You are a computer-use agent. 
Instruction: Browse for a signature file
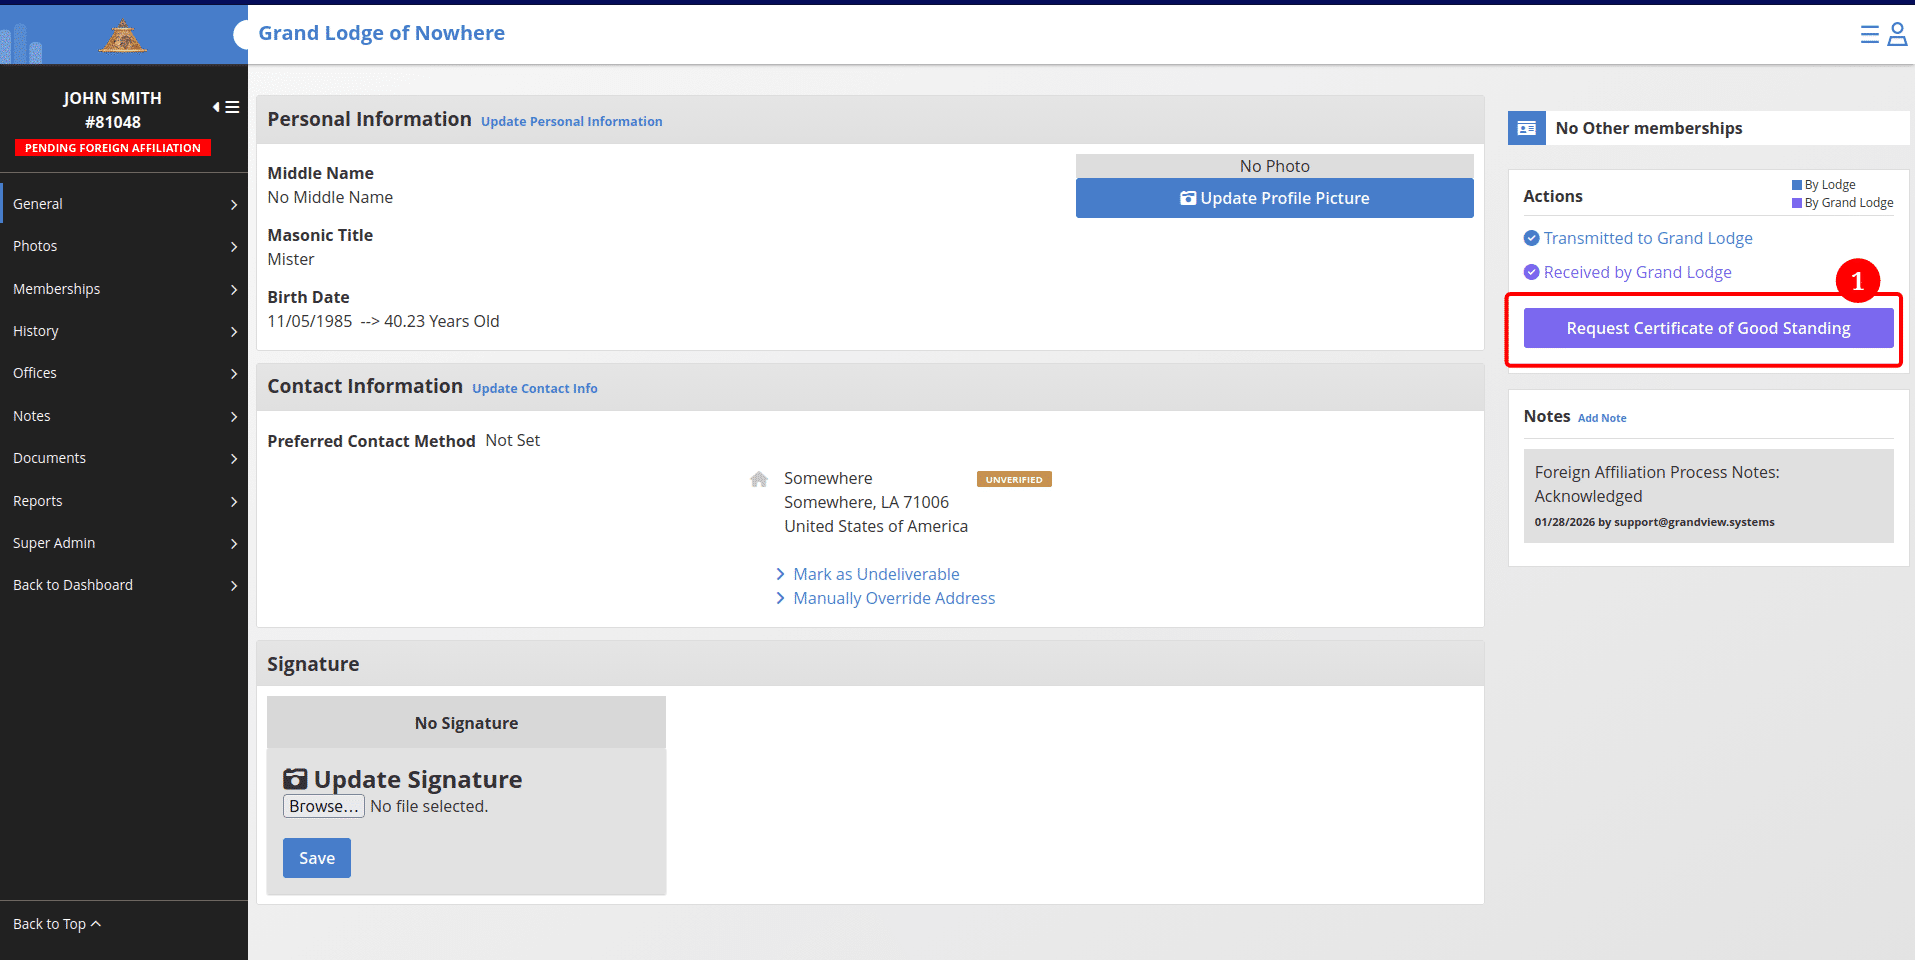click(323, 806)
